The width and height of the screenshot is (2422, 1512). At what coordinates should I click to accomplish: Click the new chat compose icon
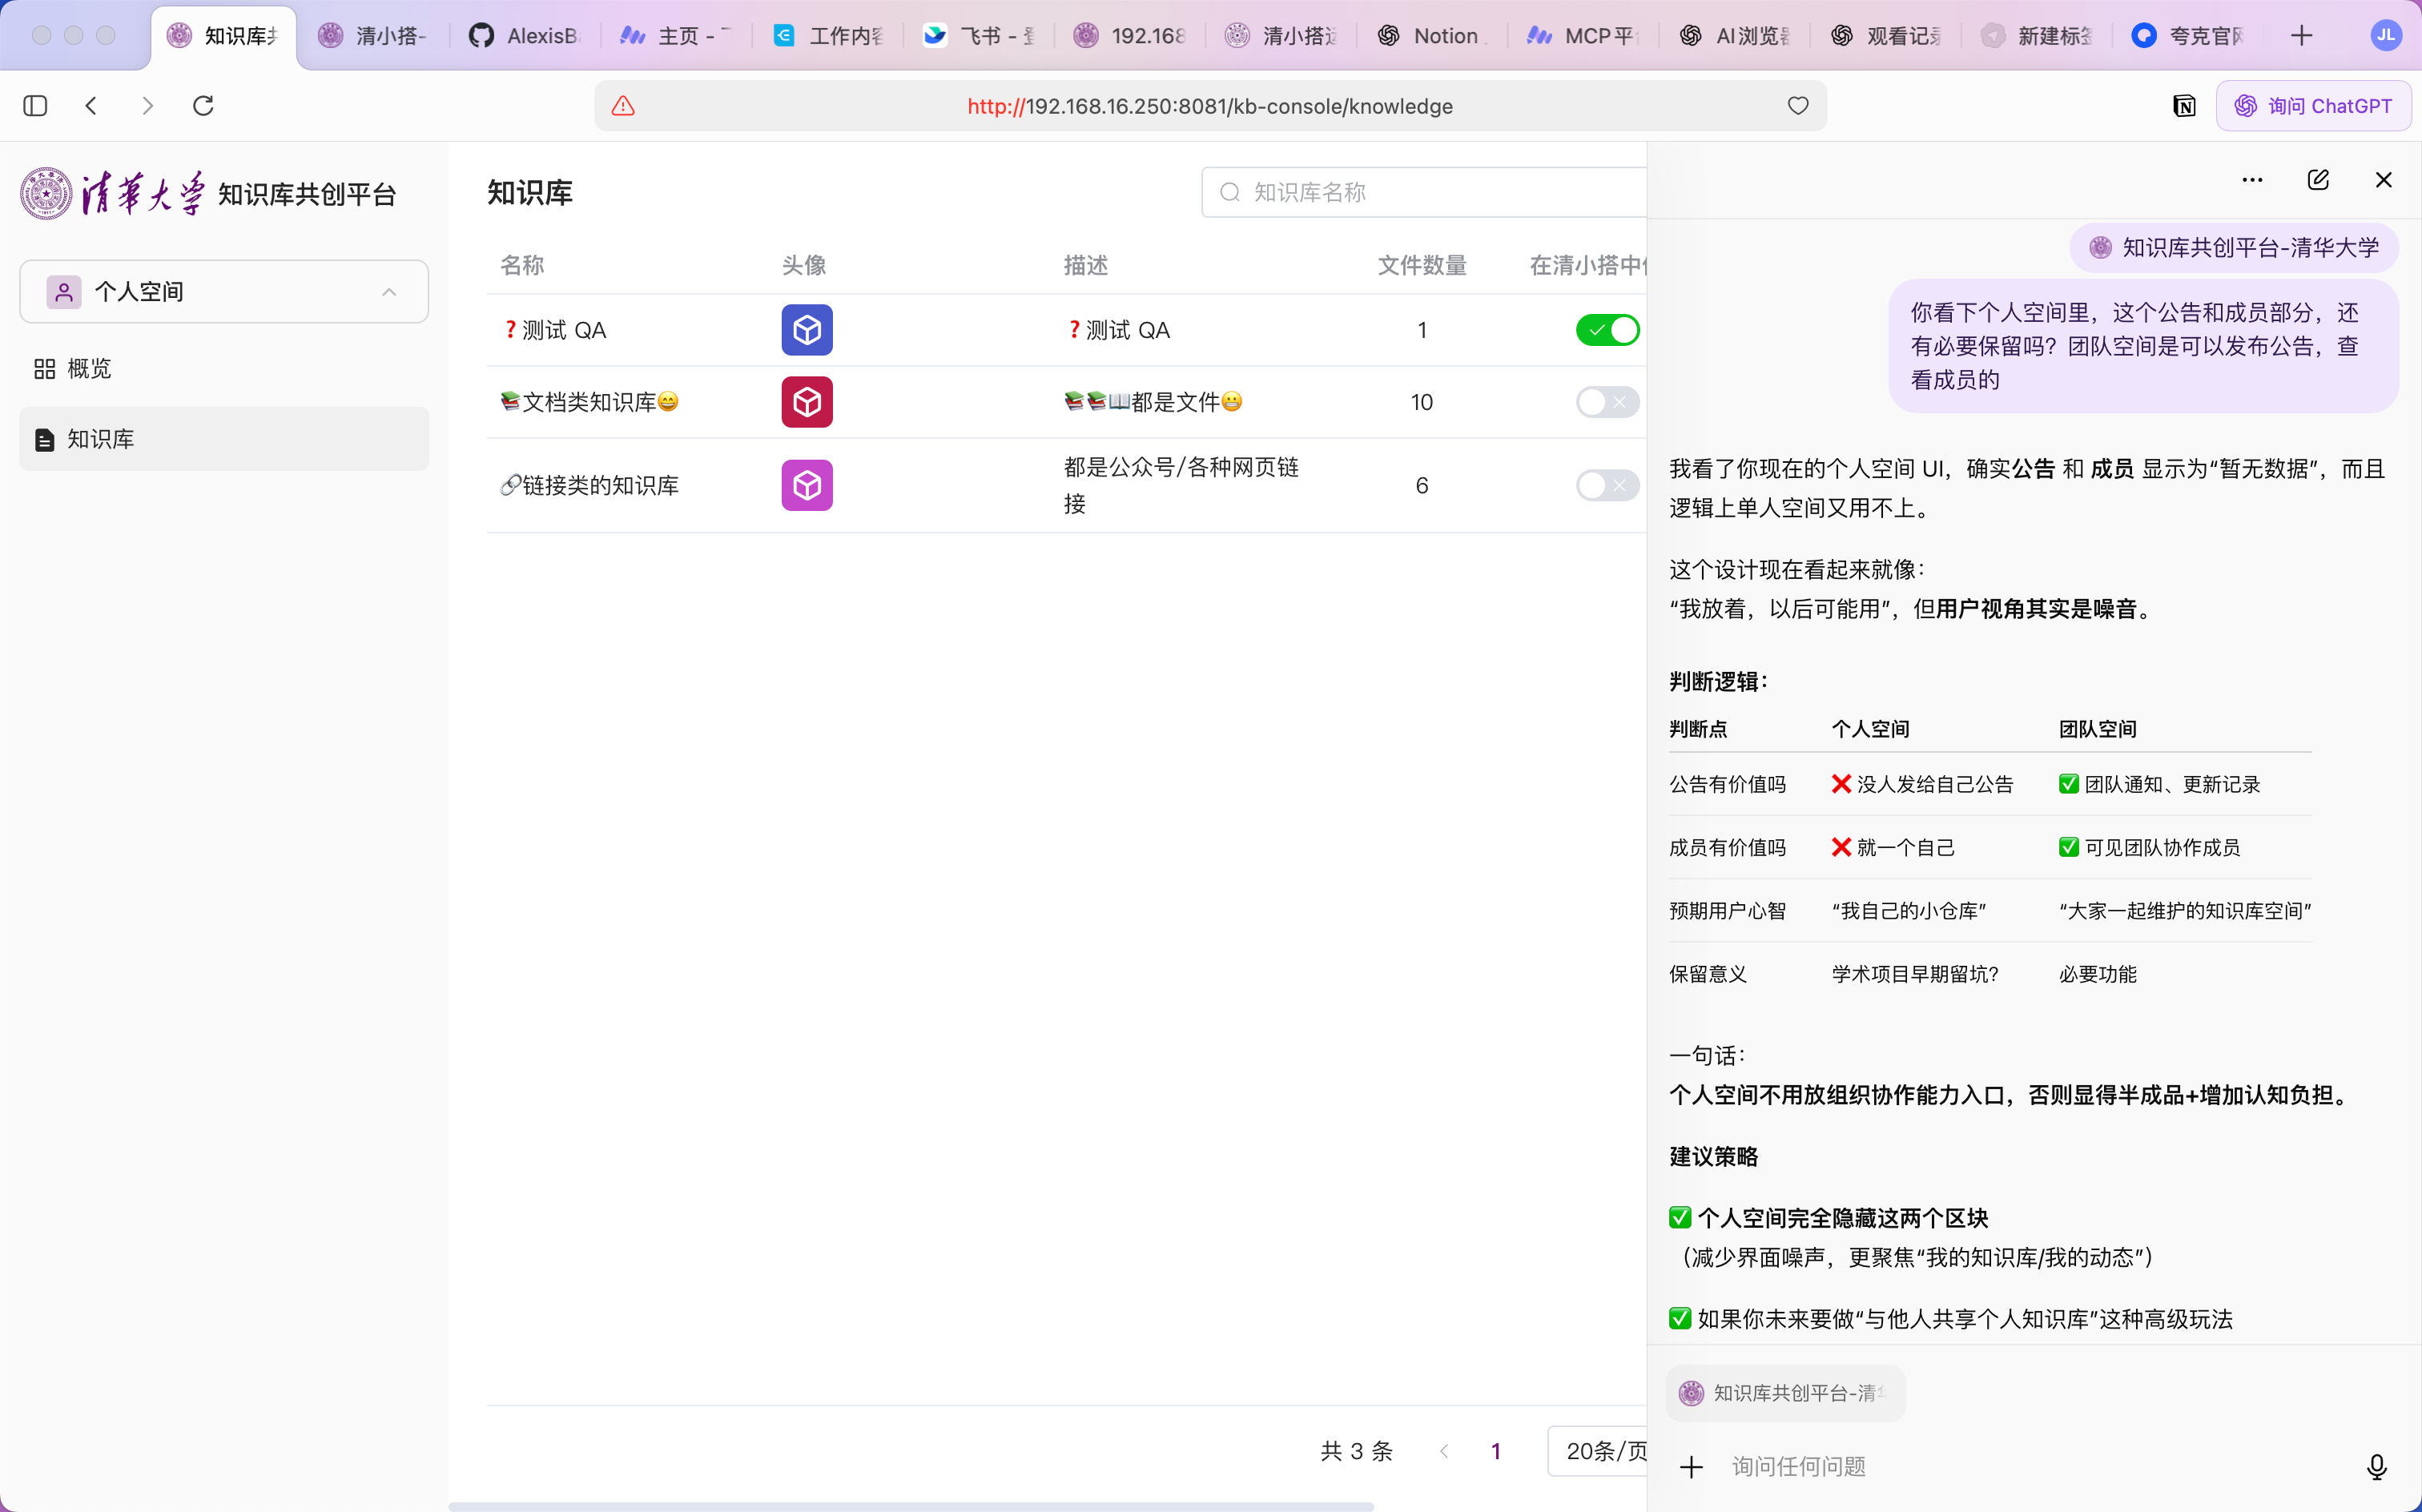coord(2318,180)
